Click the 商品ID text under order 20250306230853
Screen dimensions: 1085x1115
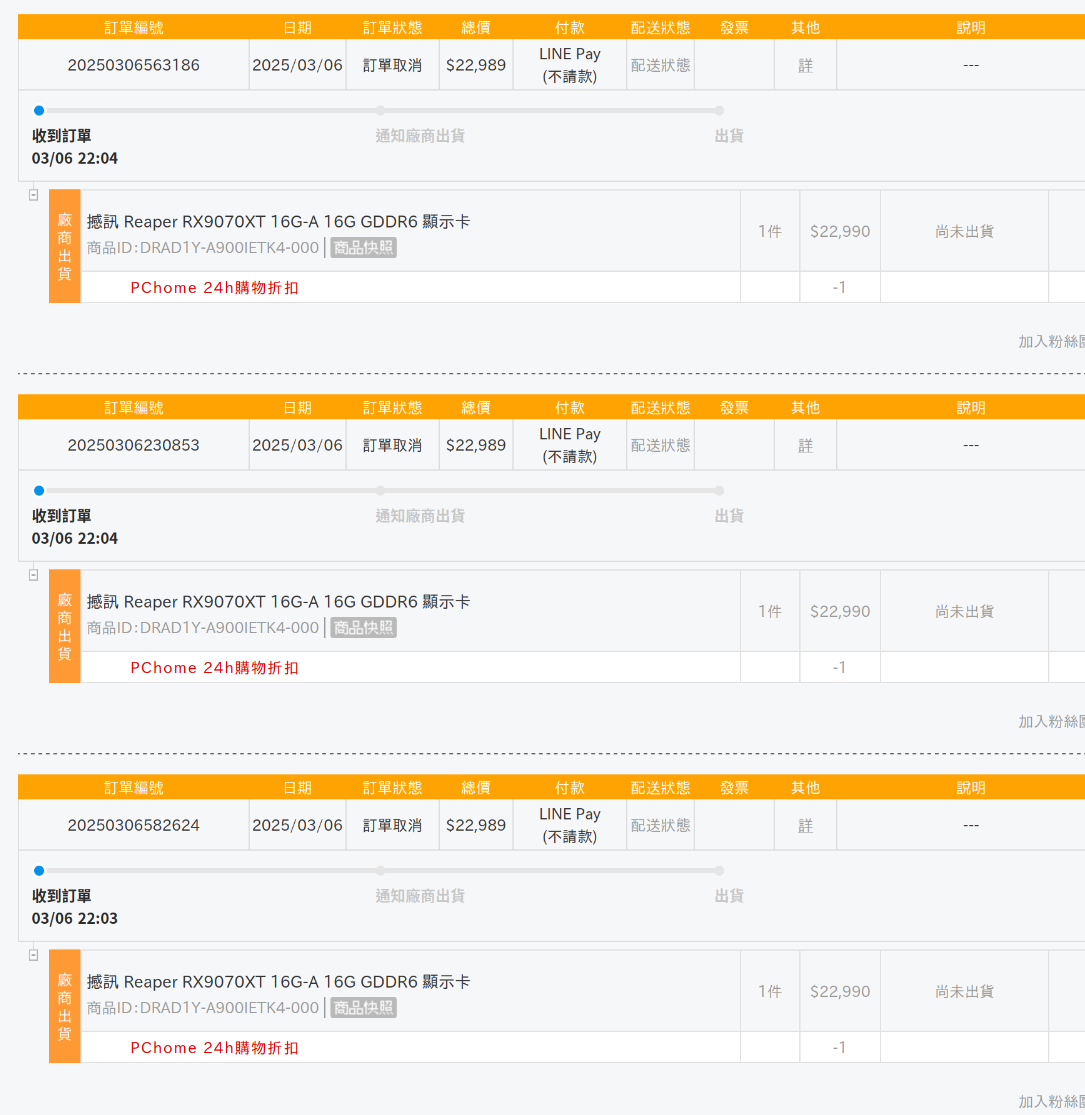[203, 629]
